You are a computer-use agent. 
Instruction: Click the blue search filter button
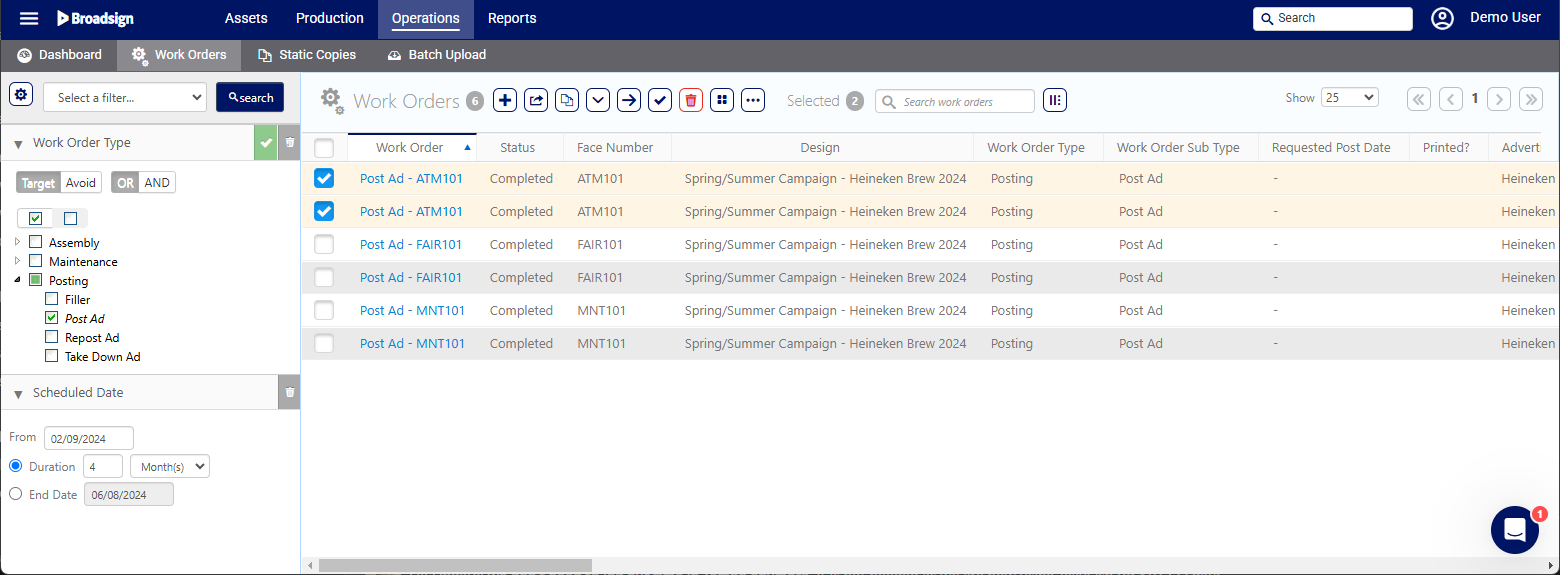click(x=250, y=97)
